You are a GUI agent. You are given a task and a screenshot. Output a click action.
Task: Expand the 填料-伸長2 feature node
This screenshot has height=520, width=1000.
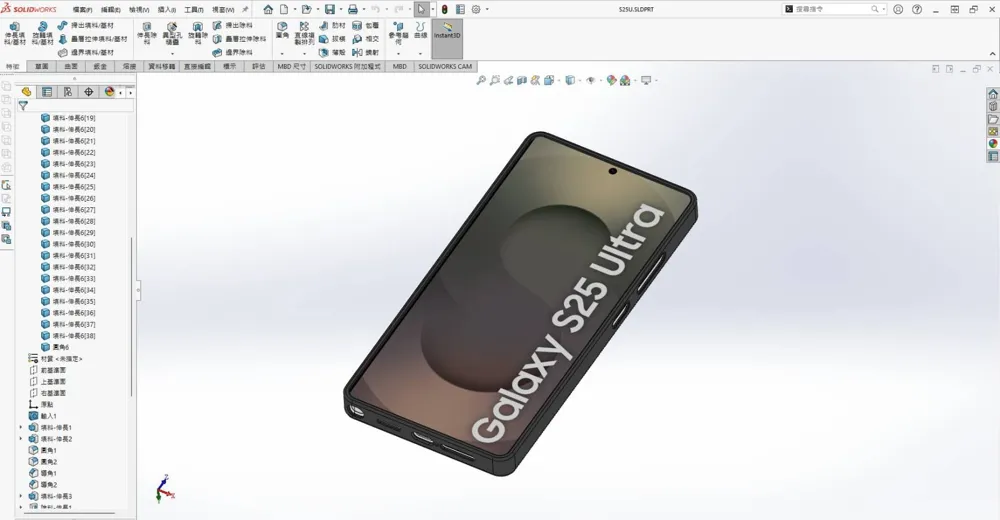(20, 439)
